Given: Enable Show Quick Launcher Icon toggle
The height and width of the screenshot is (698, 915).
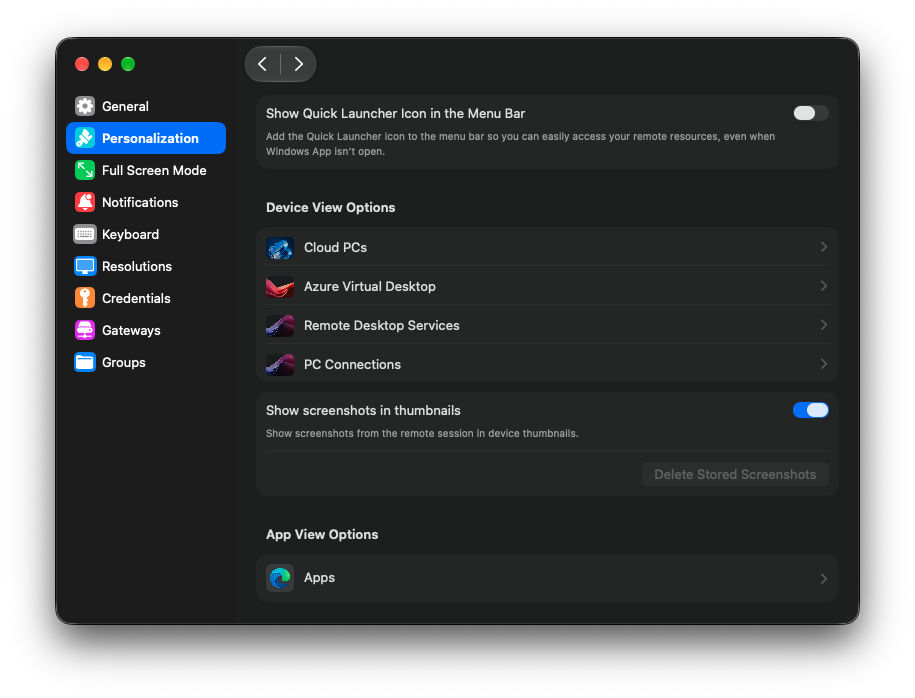Looking at the screenshot, I should click(x=810, y=113).
